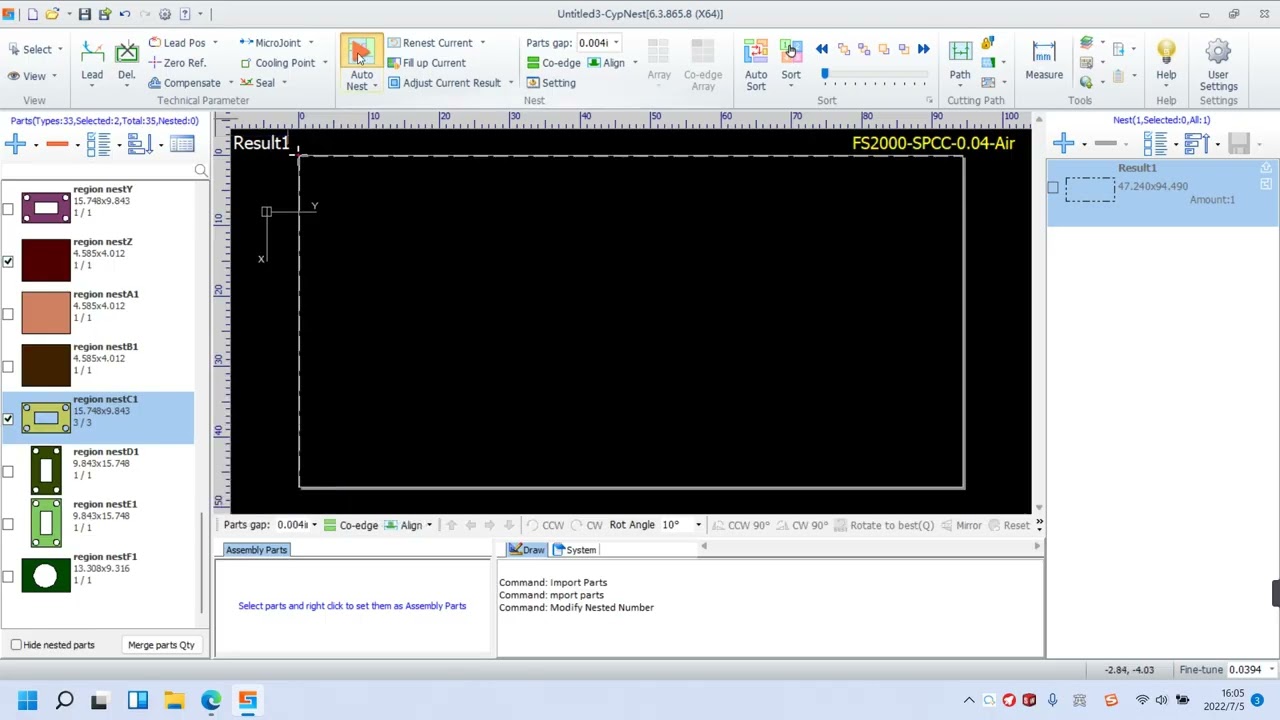Click taskbar Search icon
The width and height of the screenshot is (1280, 720).
click(x=64, y=700)
